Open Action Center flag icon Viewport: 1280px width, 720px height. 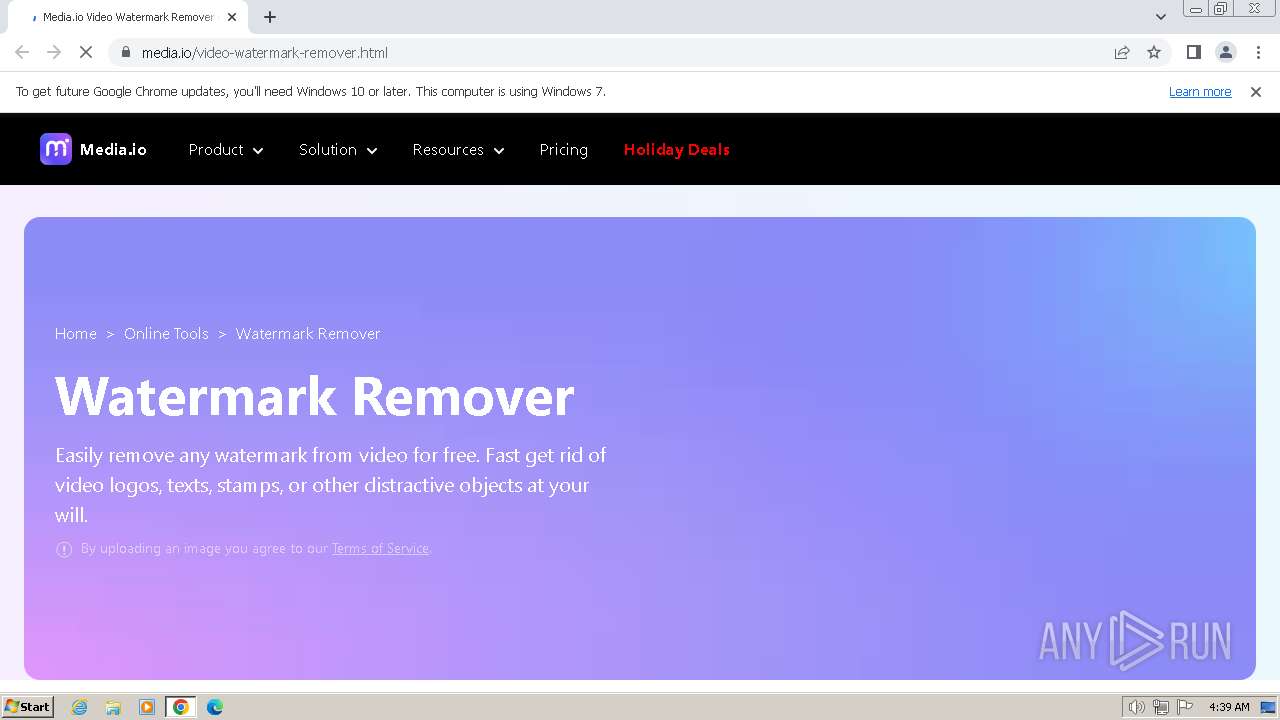[x=1185, y=707]
